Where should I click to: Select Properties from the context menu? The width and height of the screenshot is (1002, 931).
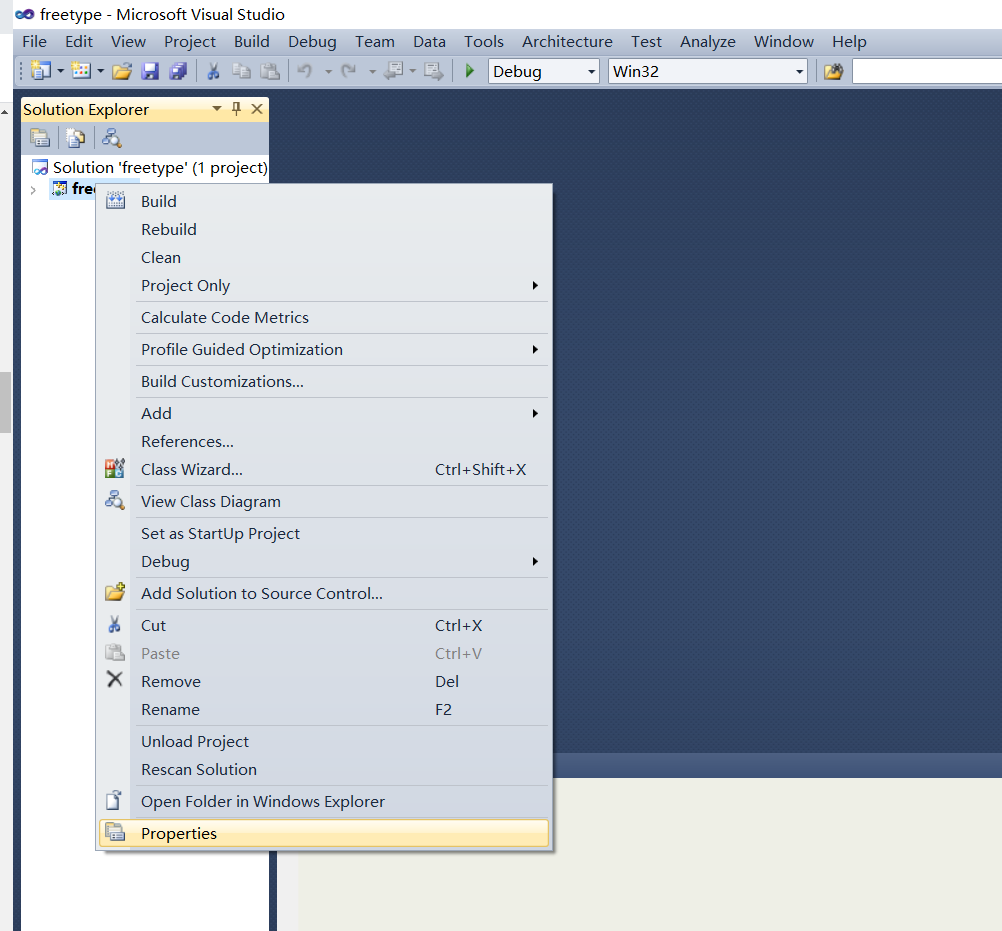179,833
